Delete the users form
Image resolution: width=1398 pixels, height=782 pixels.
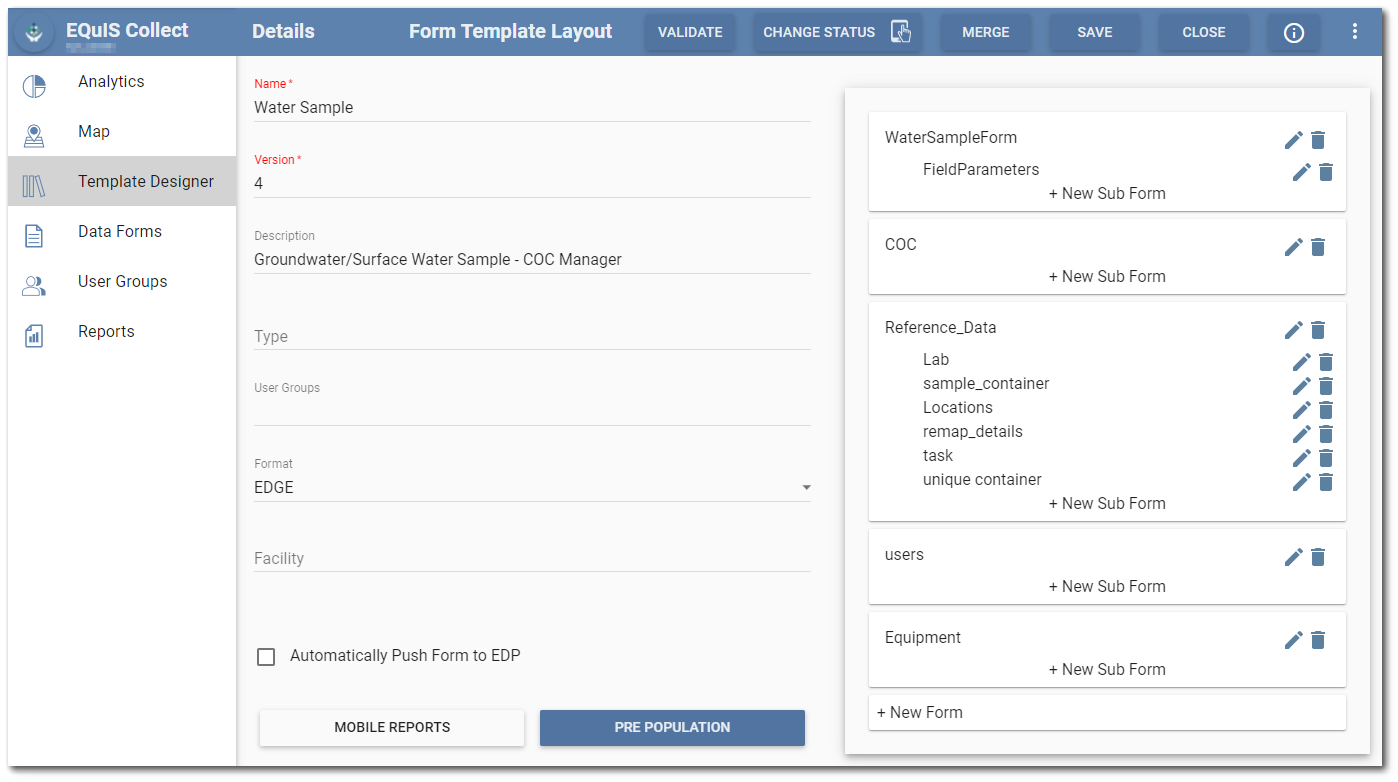1318,557
